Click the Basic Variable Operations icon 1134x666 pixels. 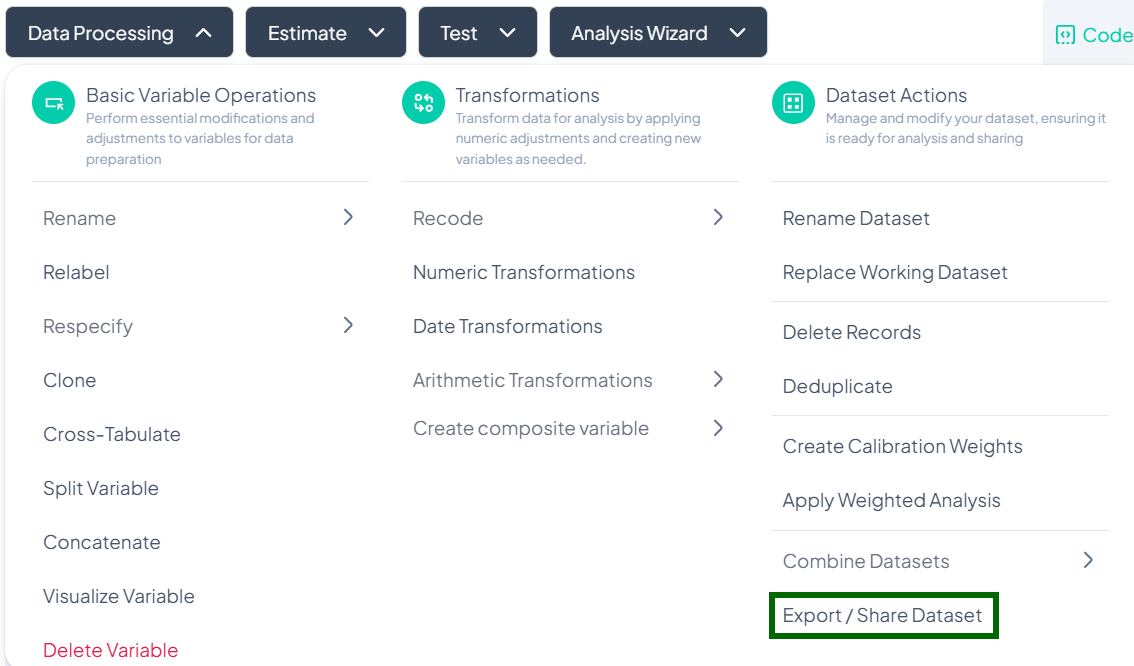54,103
